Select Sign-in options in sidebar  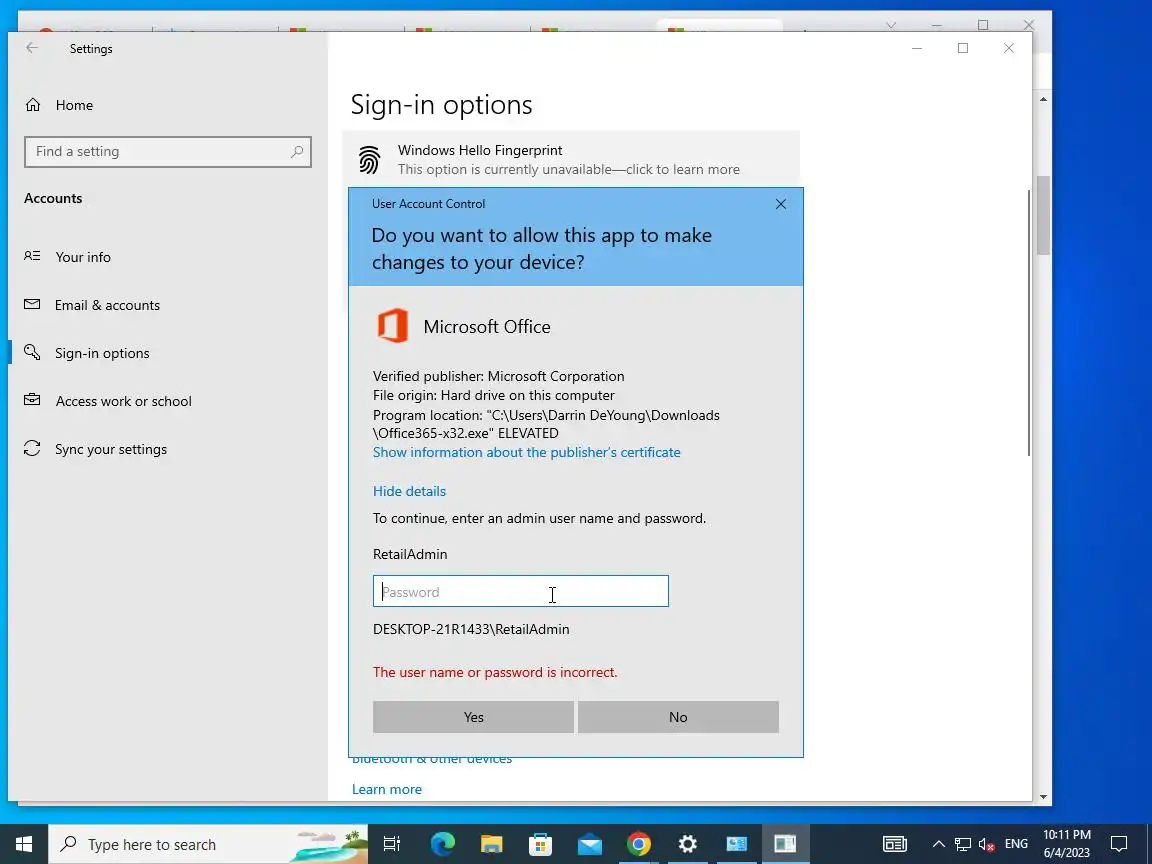[101, 353]
